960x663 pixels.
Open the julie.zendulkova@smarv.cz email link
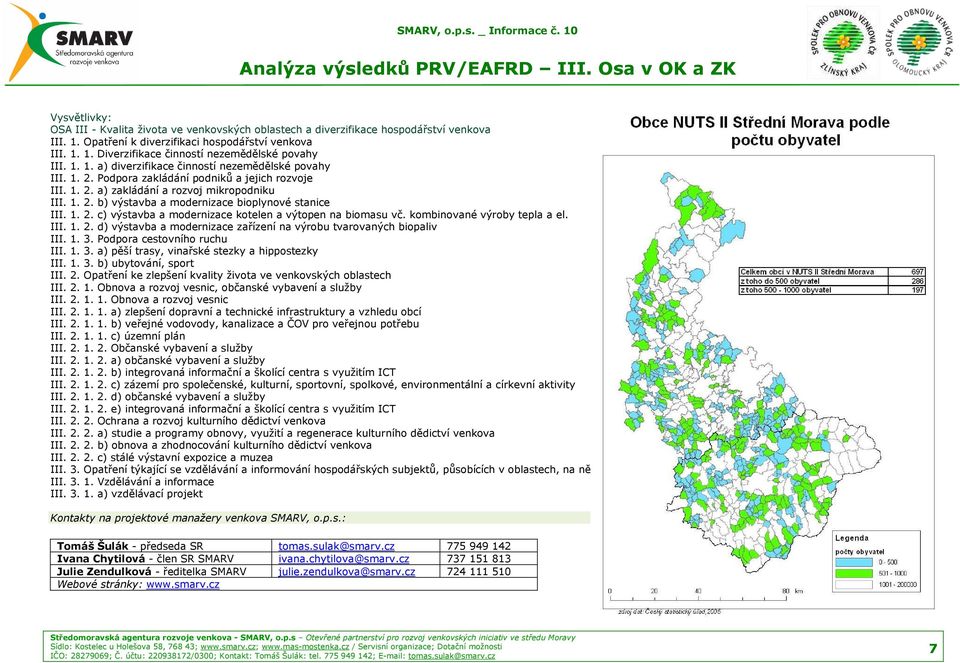tap(347, 572)
